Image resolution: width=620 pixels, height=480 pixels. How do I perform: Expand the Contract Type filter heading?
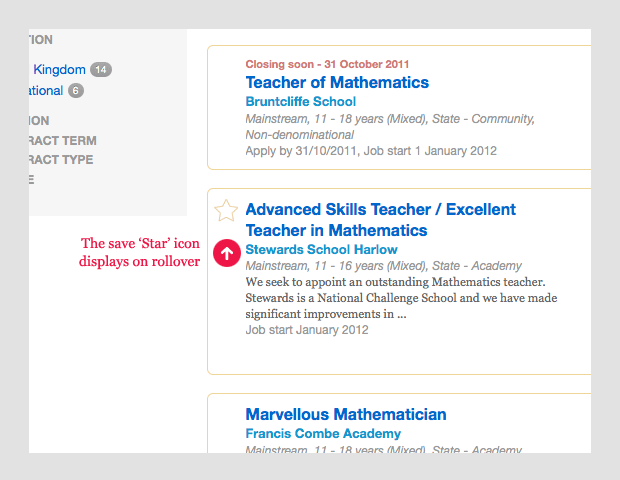pyautogui.click(x=62, y=160)
